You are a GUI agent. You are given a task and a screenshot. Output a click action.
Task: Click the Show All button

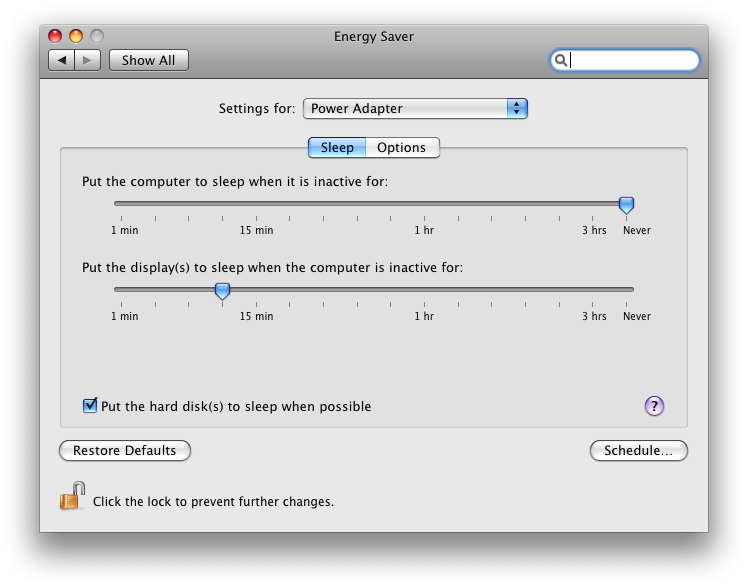point(148,61)
